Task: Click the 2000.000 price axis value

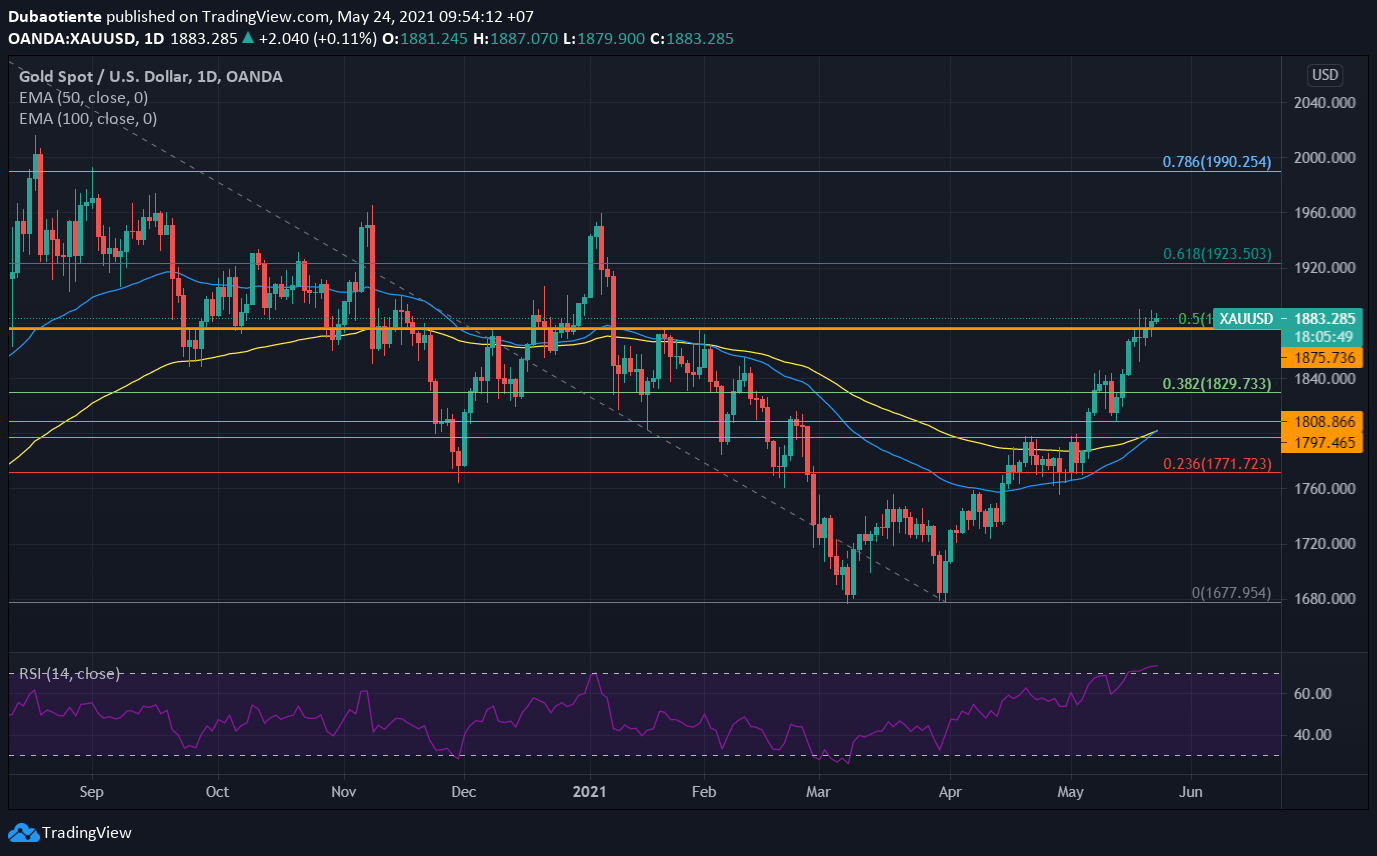Action: 1324,158
